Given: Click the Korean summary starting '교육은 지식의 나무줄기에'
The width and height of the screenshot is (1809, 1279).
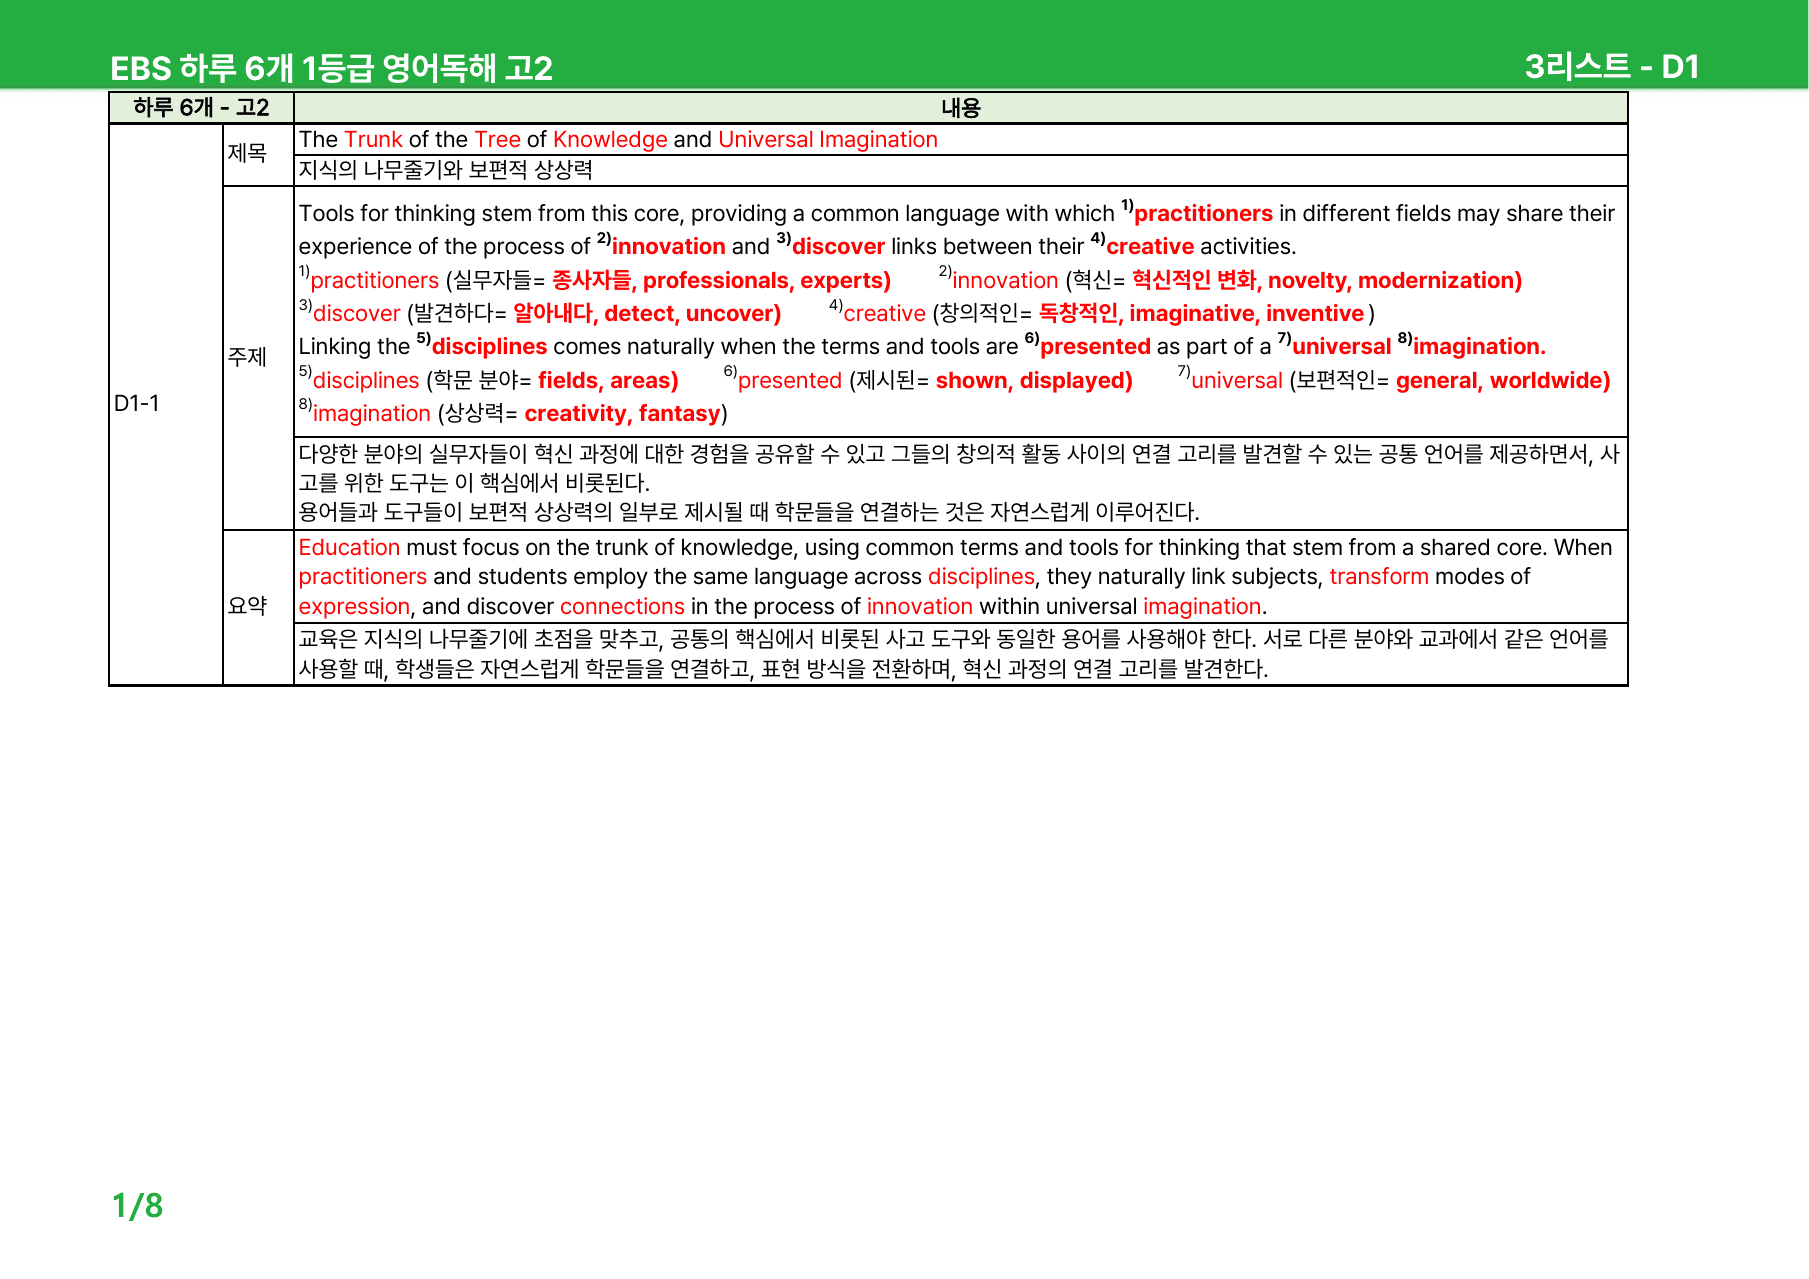Looking at the screenshot, I should 953,653.
